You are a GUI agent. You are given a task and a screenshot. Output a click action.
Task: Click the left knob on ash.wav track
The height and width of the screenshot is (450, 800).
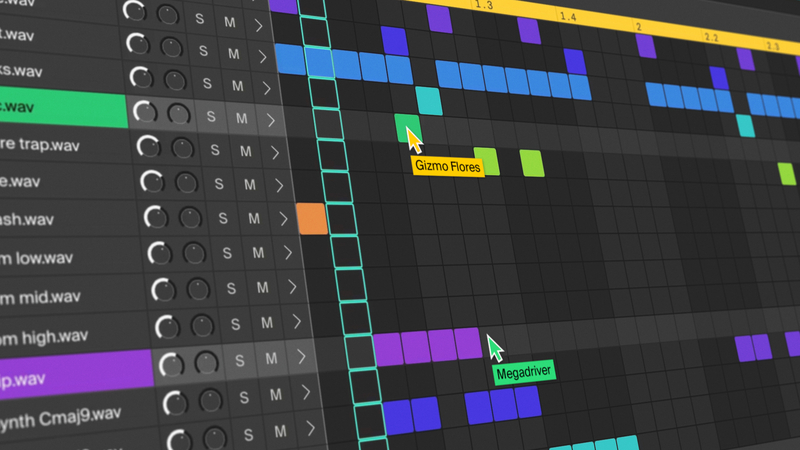coord(156,217)
